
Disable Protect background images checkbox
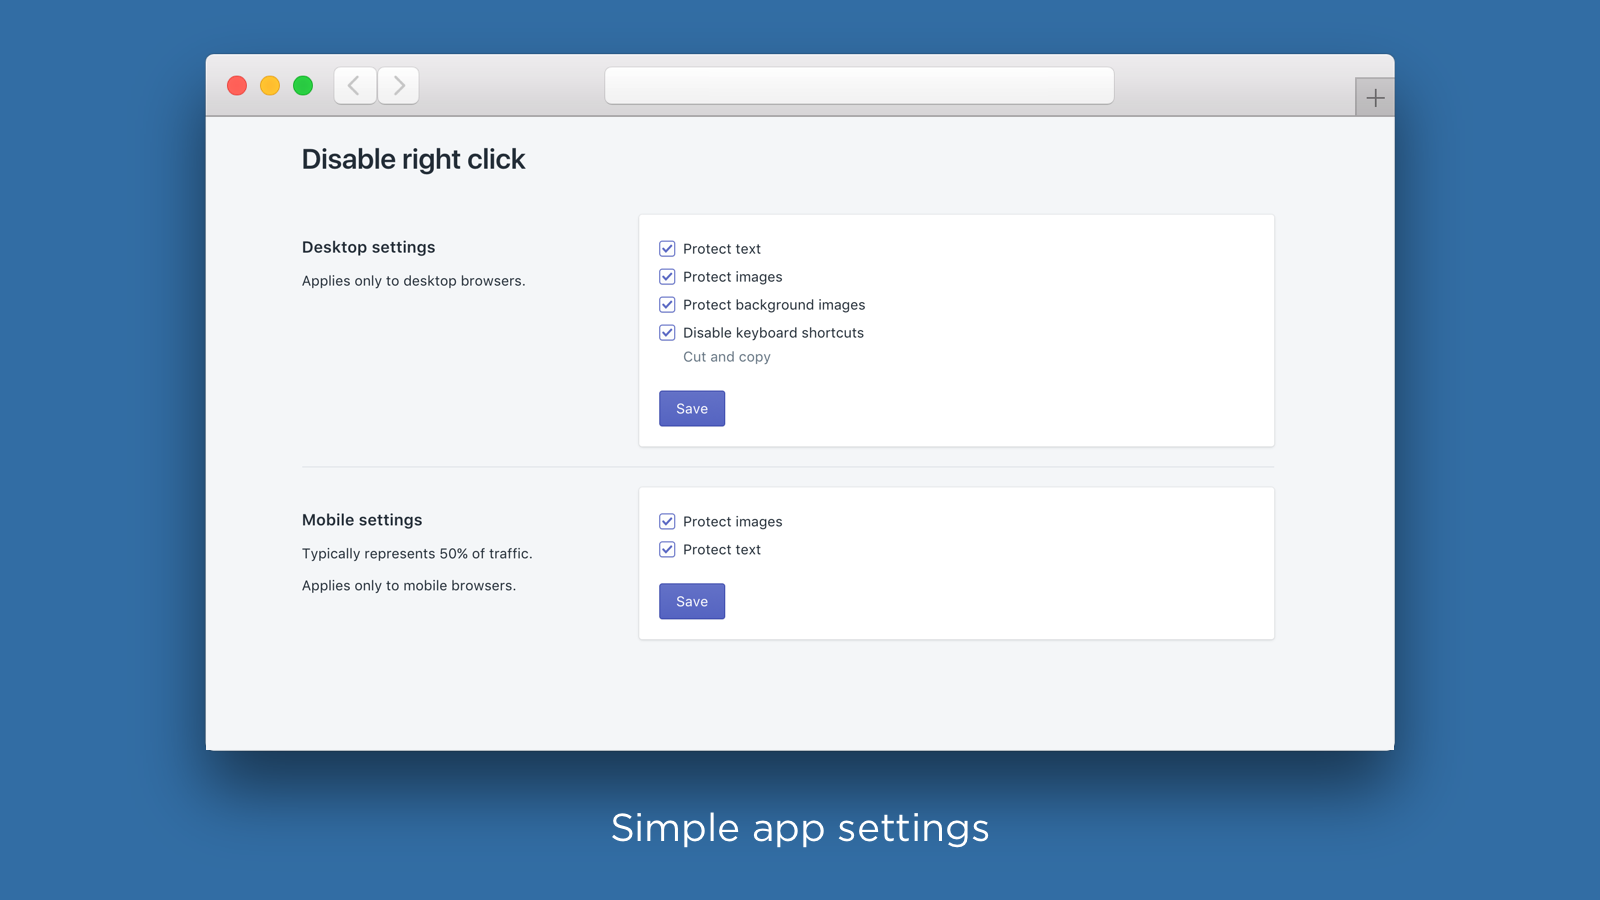[x=667, y=305]
